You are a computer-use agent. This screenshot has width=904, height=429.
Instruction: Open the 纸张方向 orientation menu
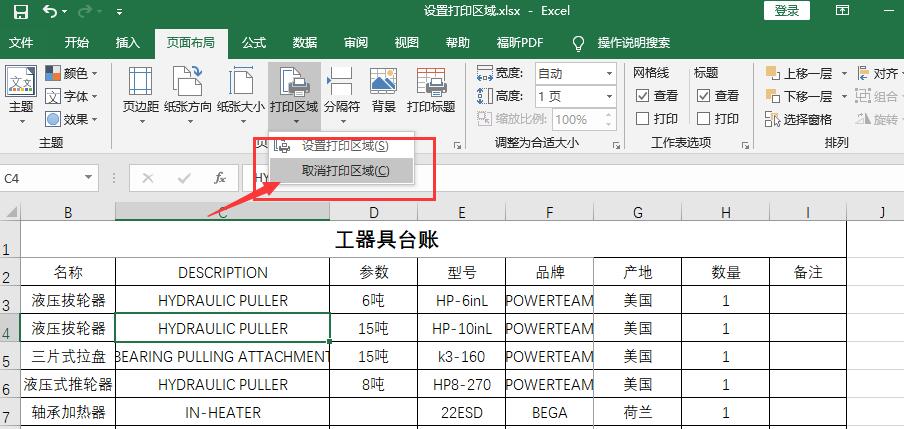(x=188, y=95)
